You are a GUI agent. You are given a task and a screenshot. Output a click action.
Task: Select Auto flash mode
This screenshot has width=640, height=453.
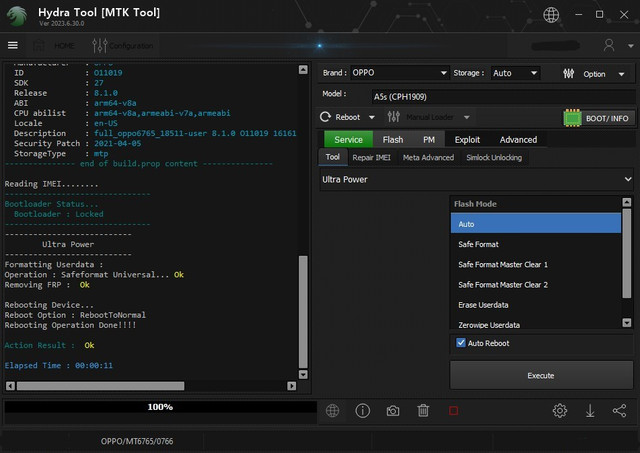click(536, 224)
